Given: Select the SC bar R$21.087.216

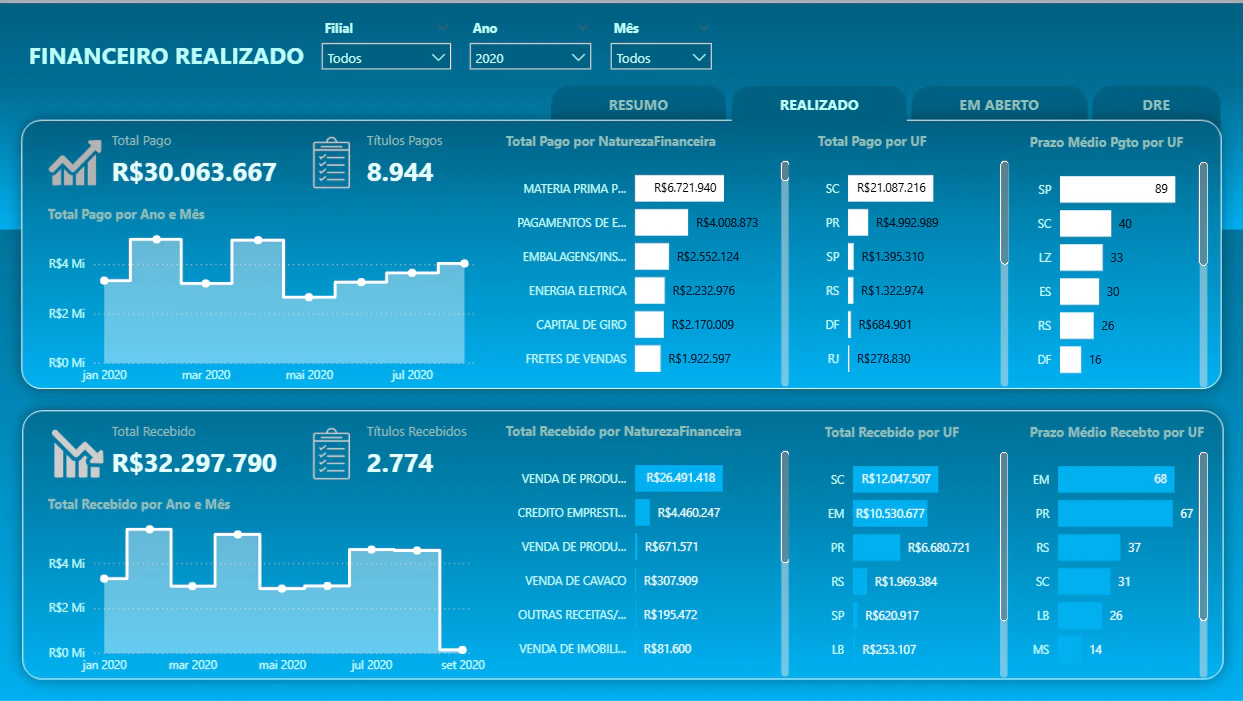Looking at the screenshot, I should (x=890, y=188).
